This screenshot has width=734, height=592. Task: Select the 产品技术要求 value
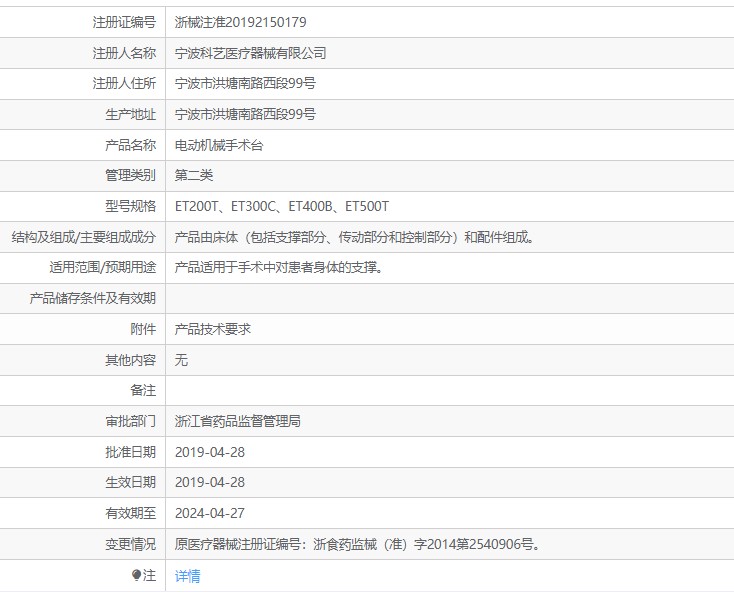pos(213,329)
